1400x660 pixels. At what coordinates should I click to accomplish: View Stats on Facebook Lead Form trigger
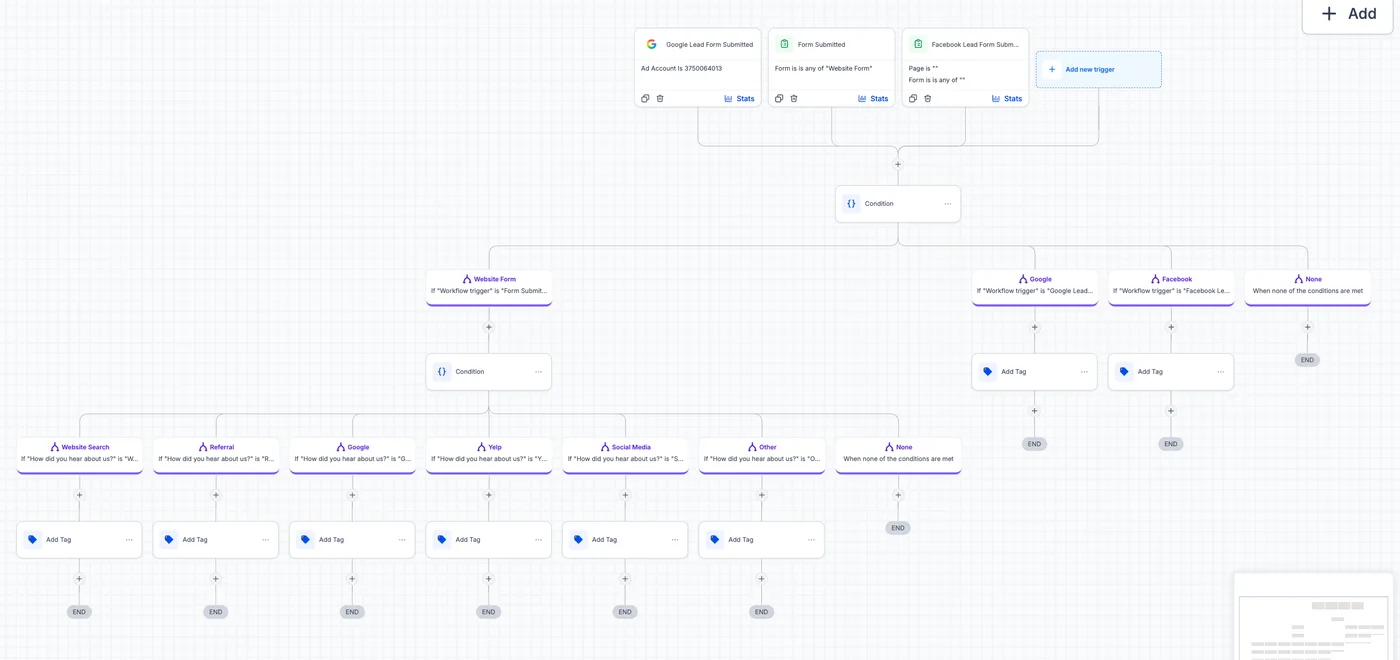tap(1007, 98)
